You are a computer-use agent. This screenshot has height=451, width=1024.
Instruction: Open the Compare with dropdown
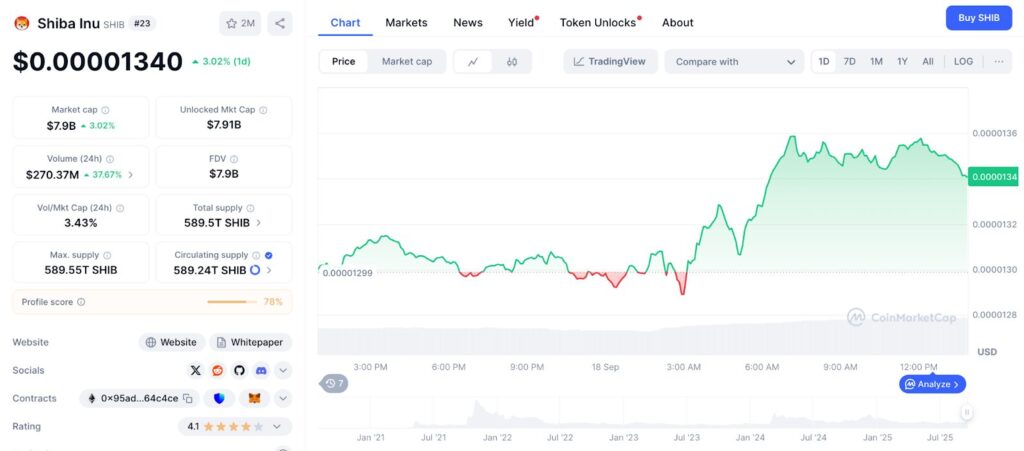pos(734,62)
